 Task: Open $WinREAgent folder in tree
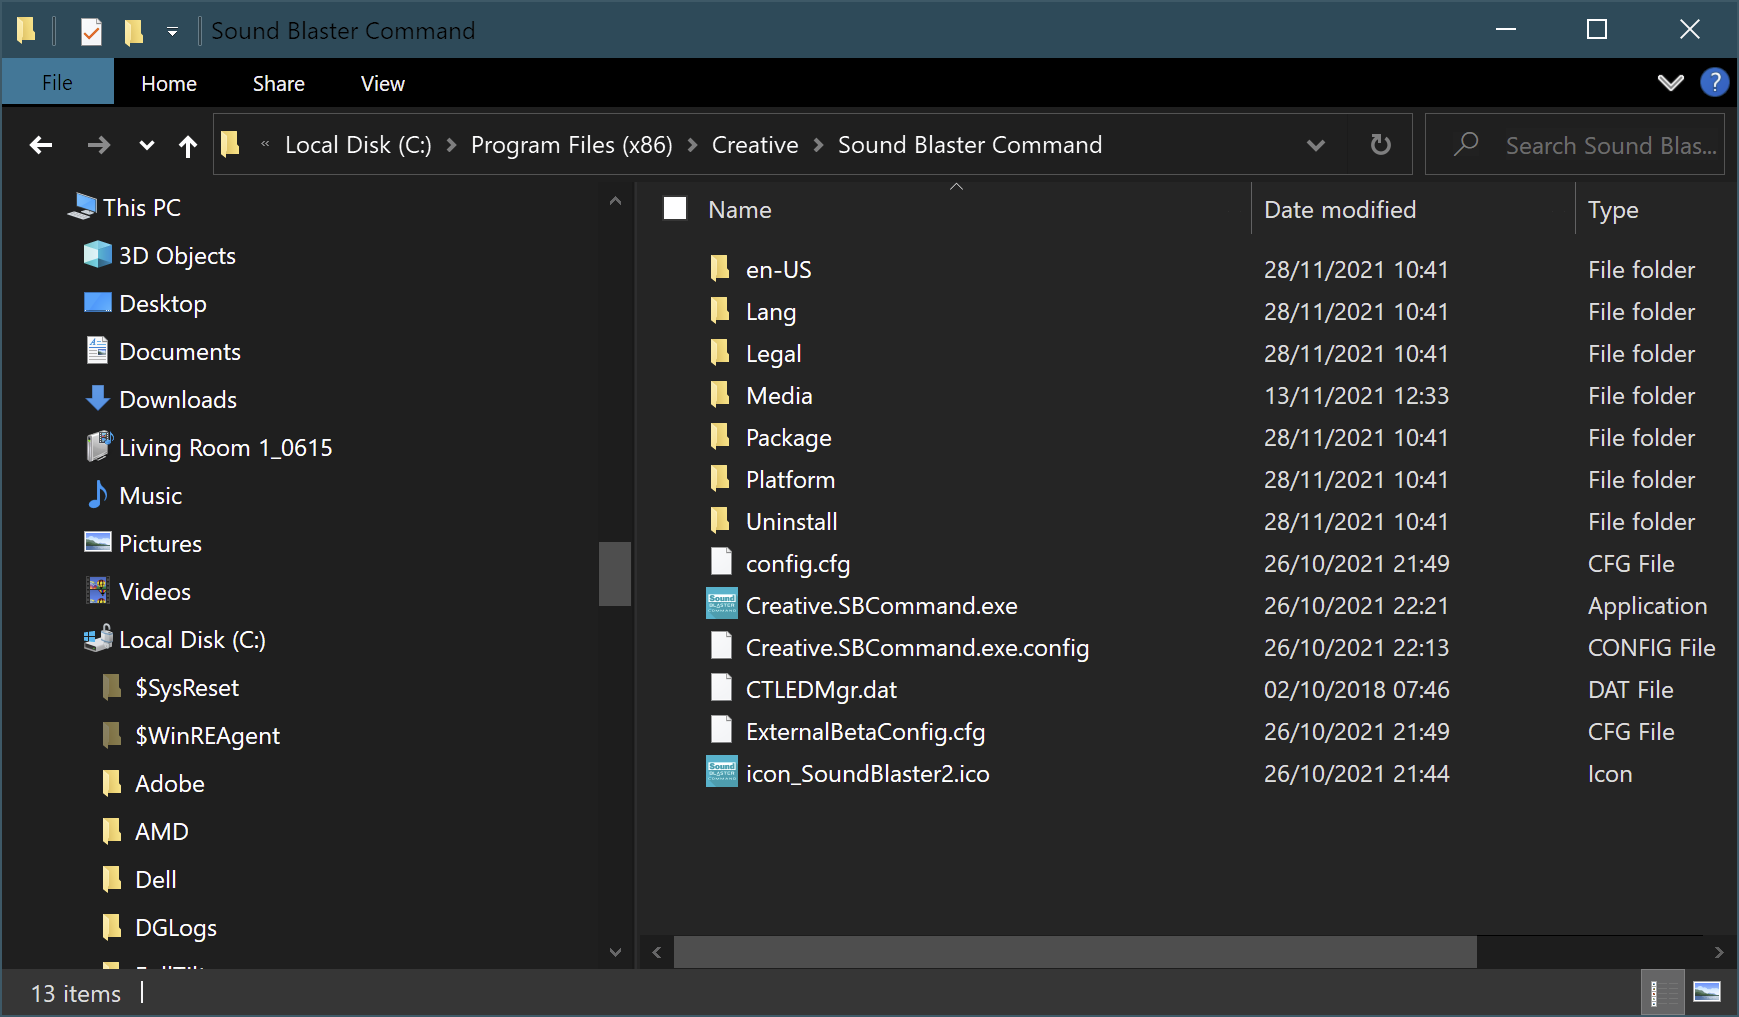(x=207, y=736)
